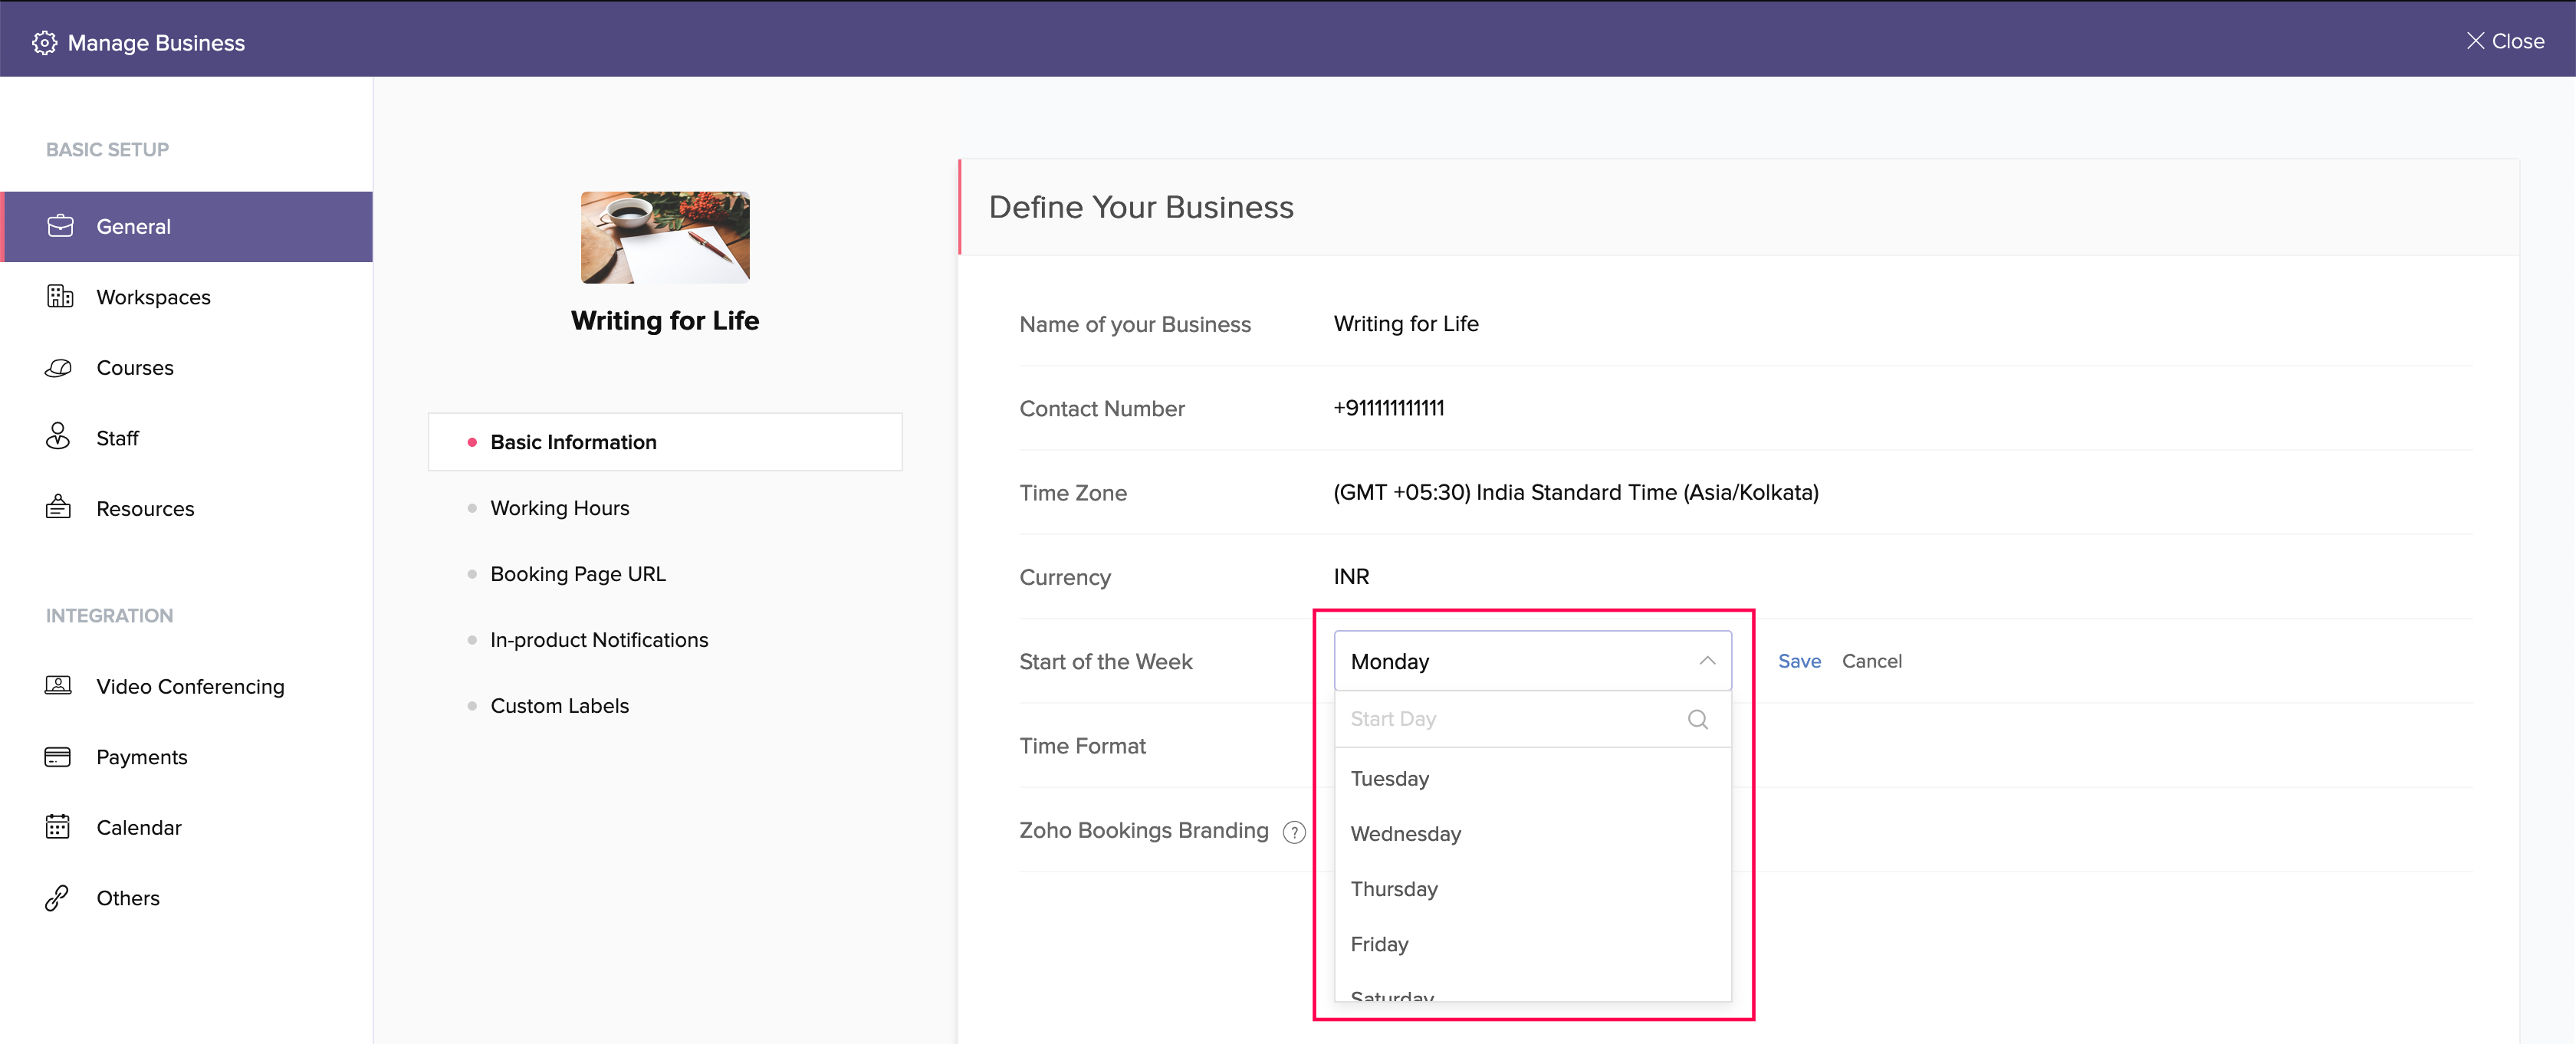
Task: Save the start of week change
Action: point(1799,661)
